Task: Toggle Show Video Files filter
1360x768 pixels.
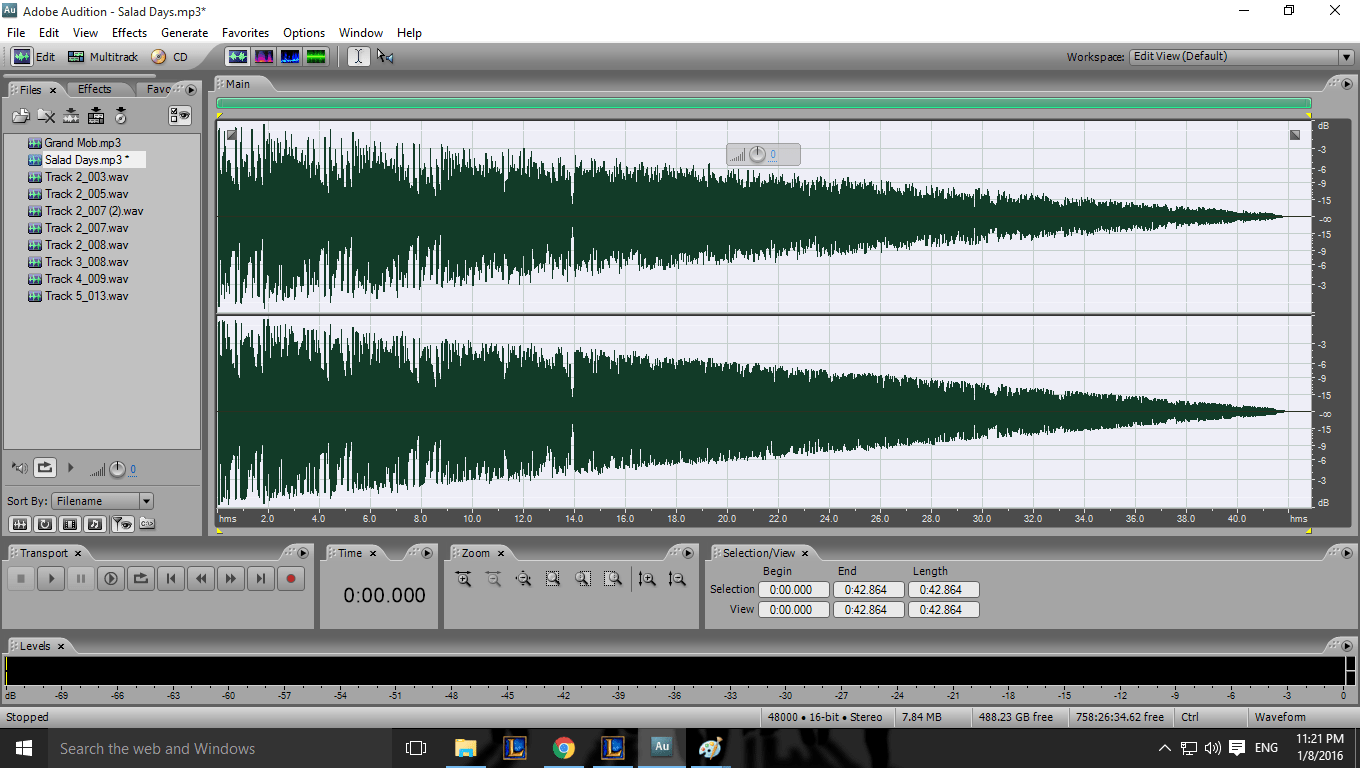Action: (x=70, y=523)
